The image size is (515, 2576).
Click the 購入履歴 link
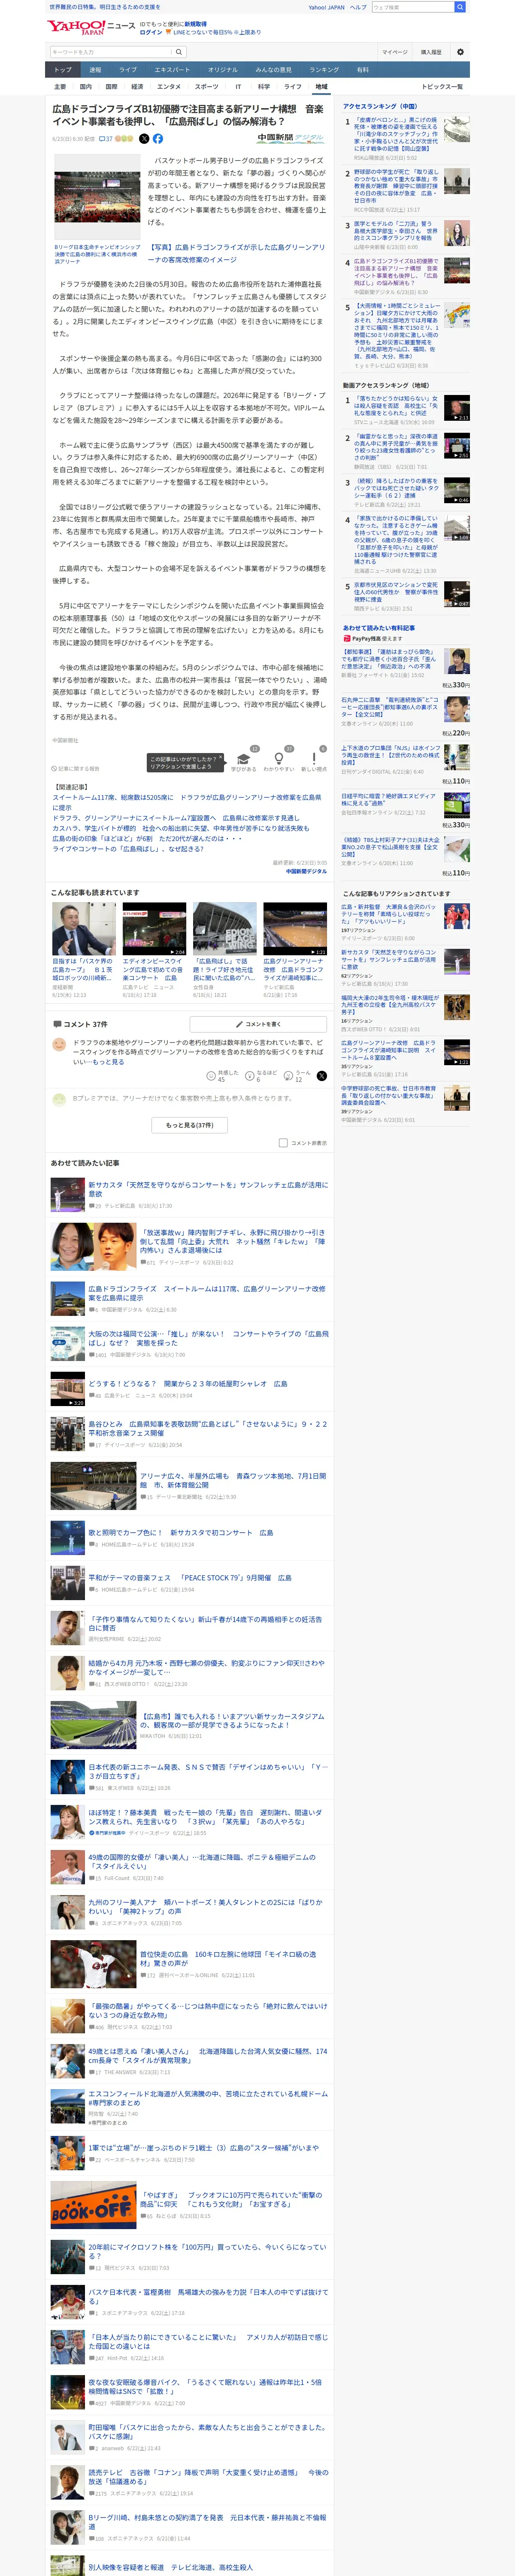(x=431, y=52)
